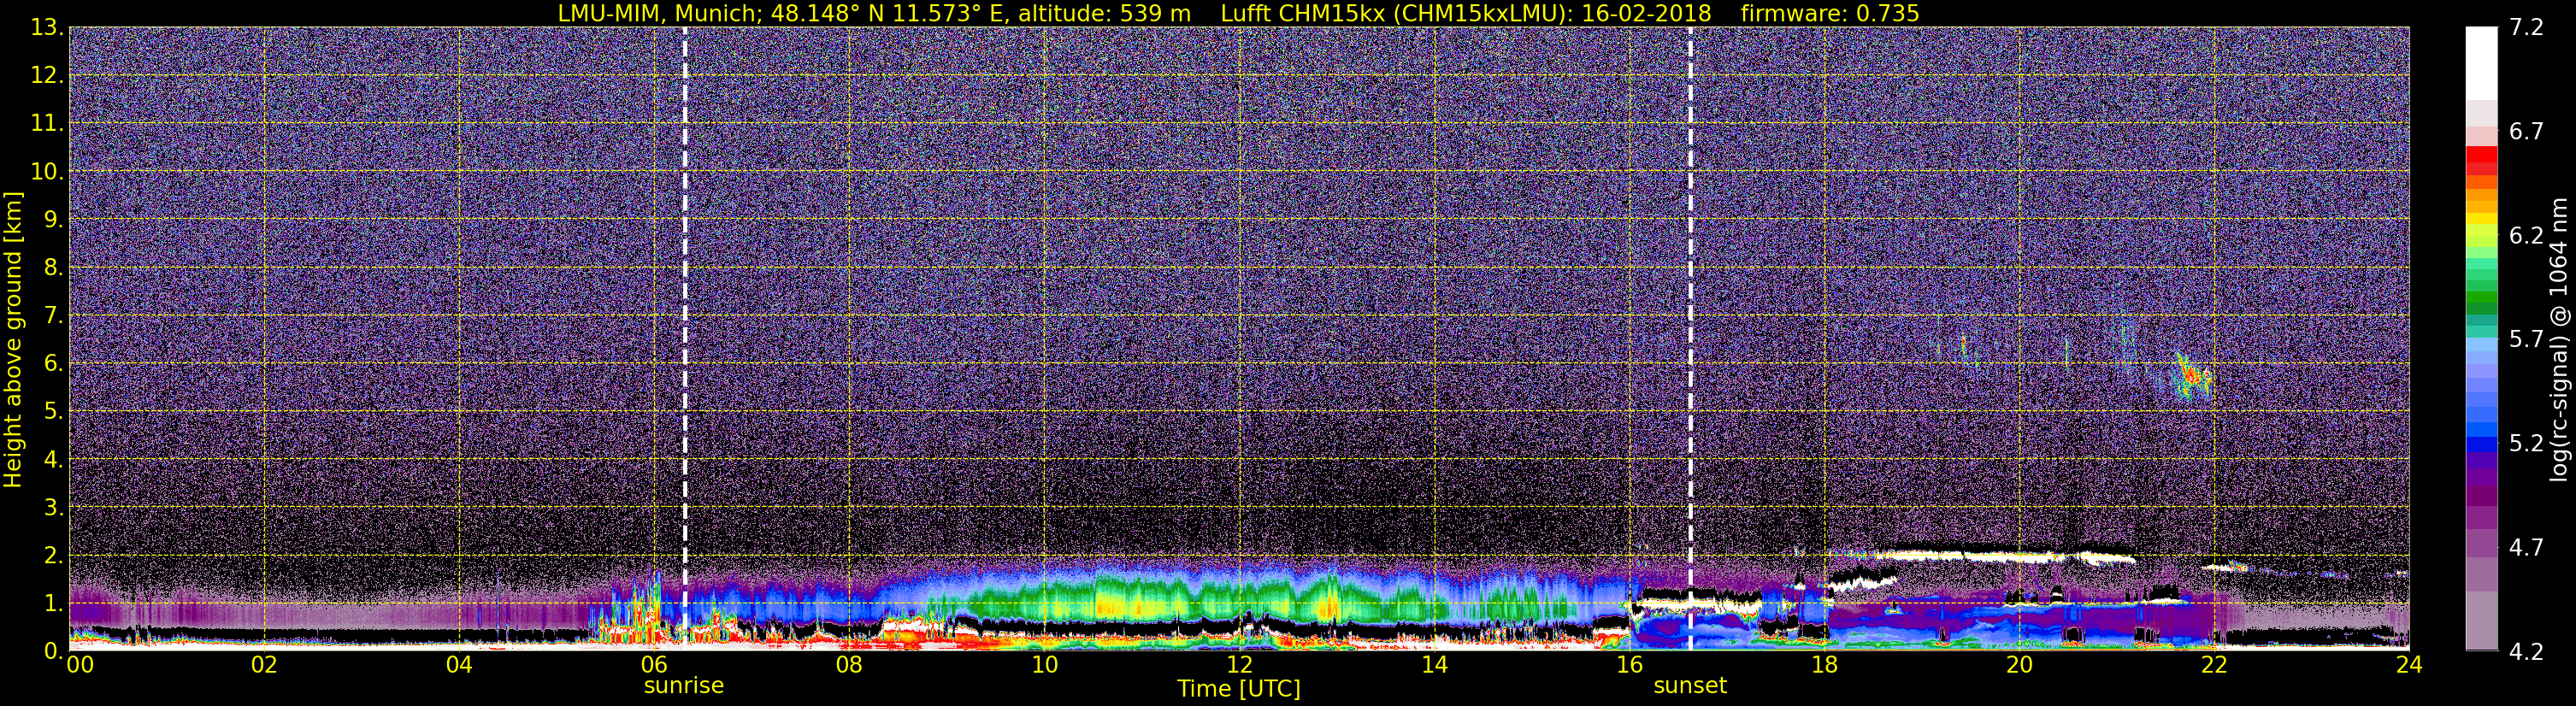Click the colorbar value '4.7'
Image resolution: width=2576 pixels, height=706 pixels.
point(2526,548)
